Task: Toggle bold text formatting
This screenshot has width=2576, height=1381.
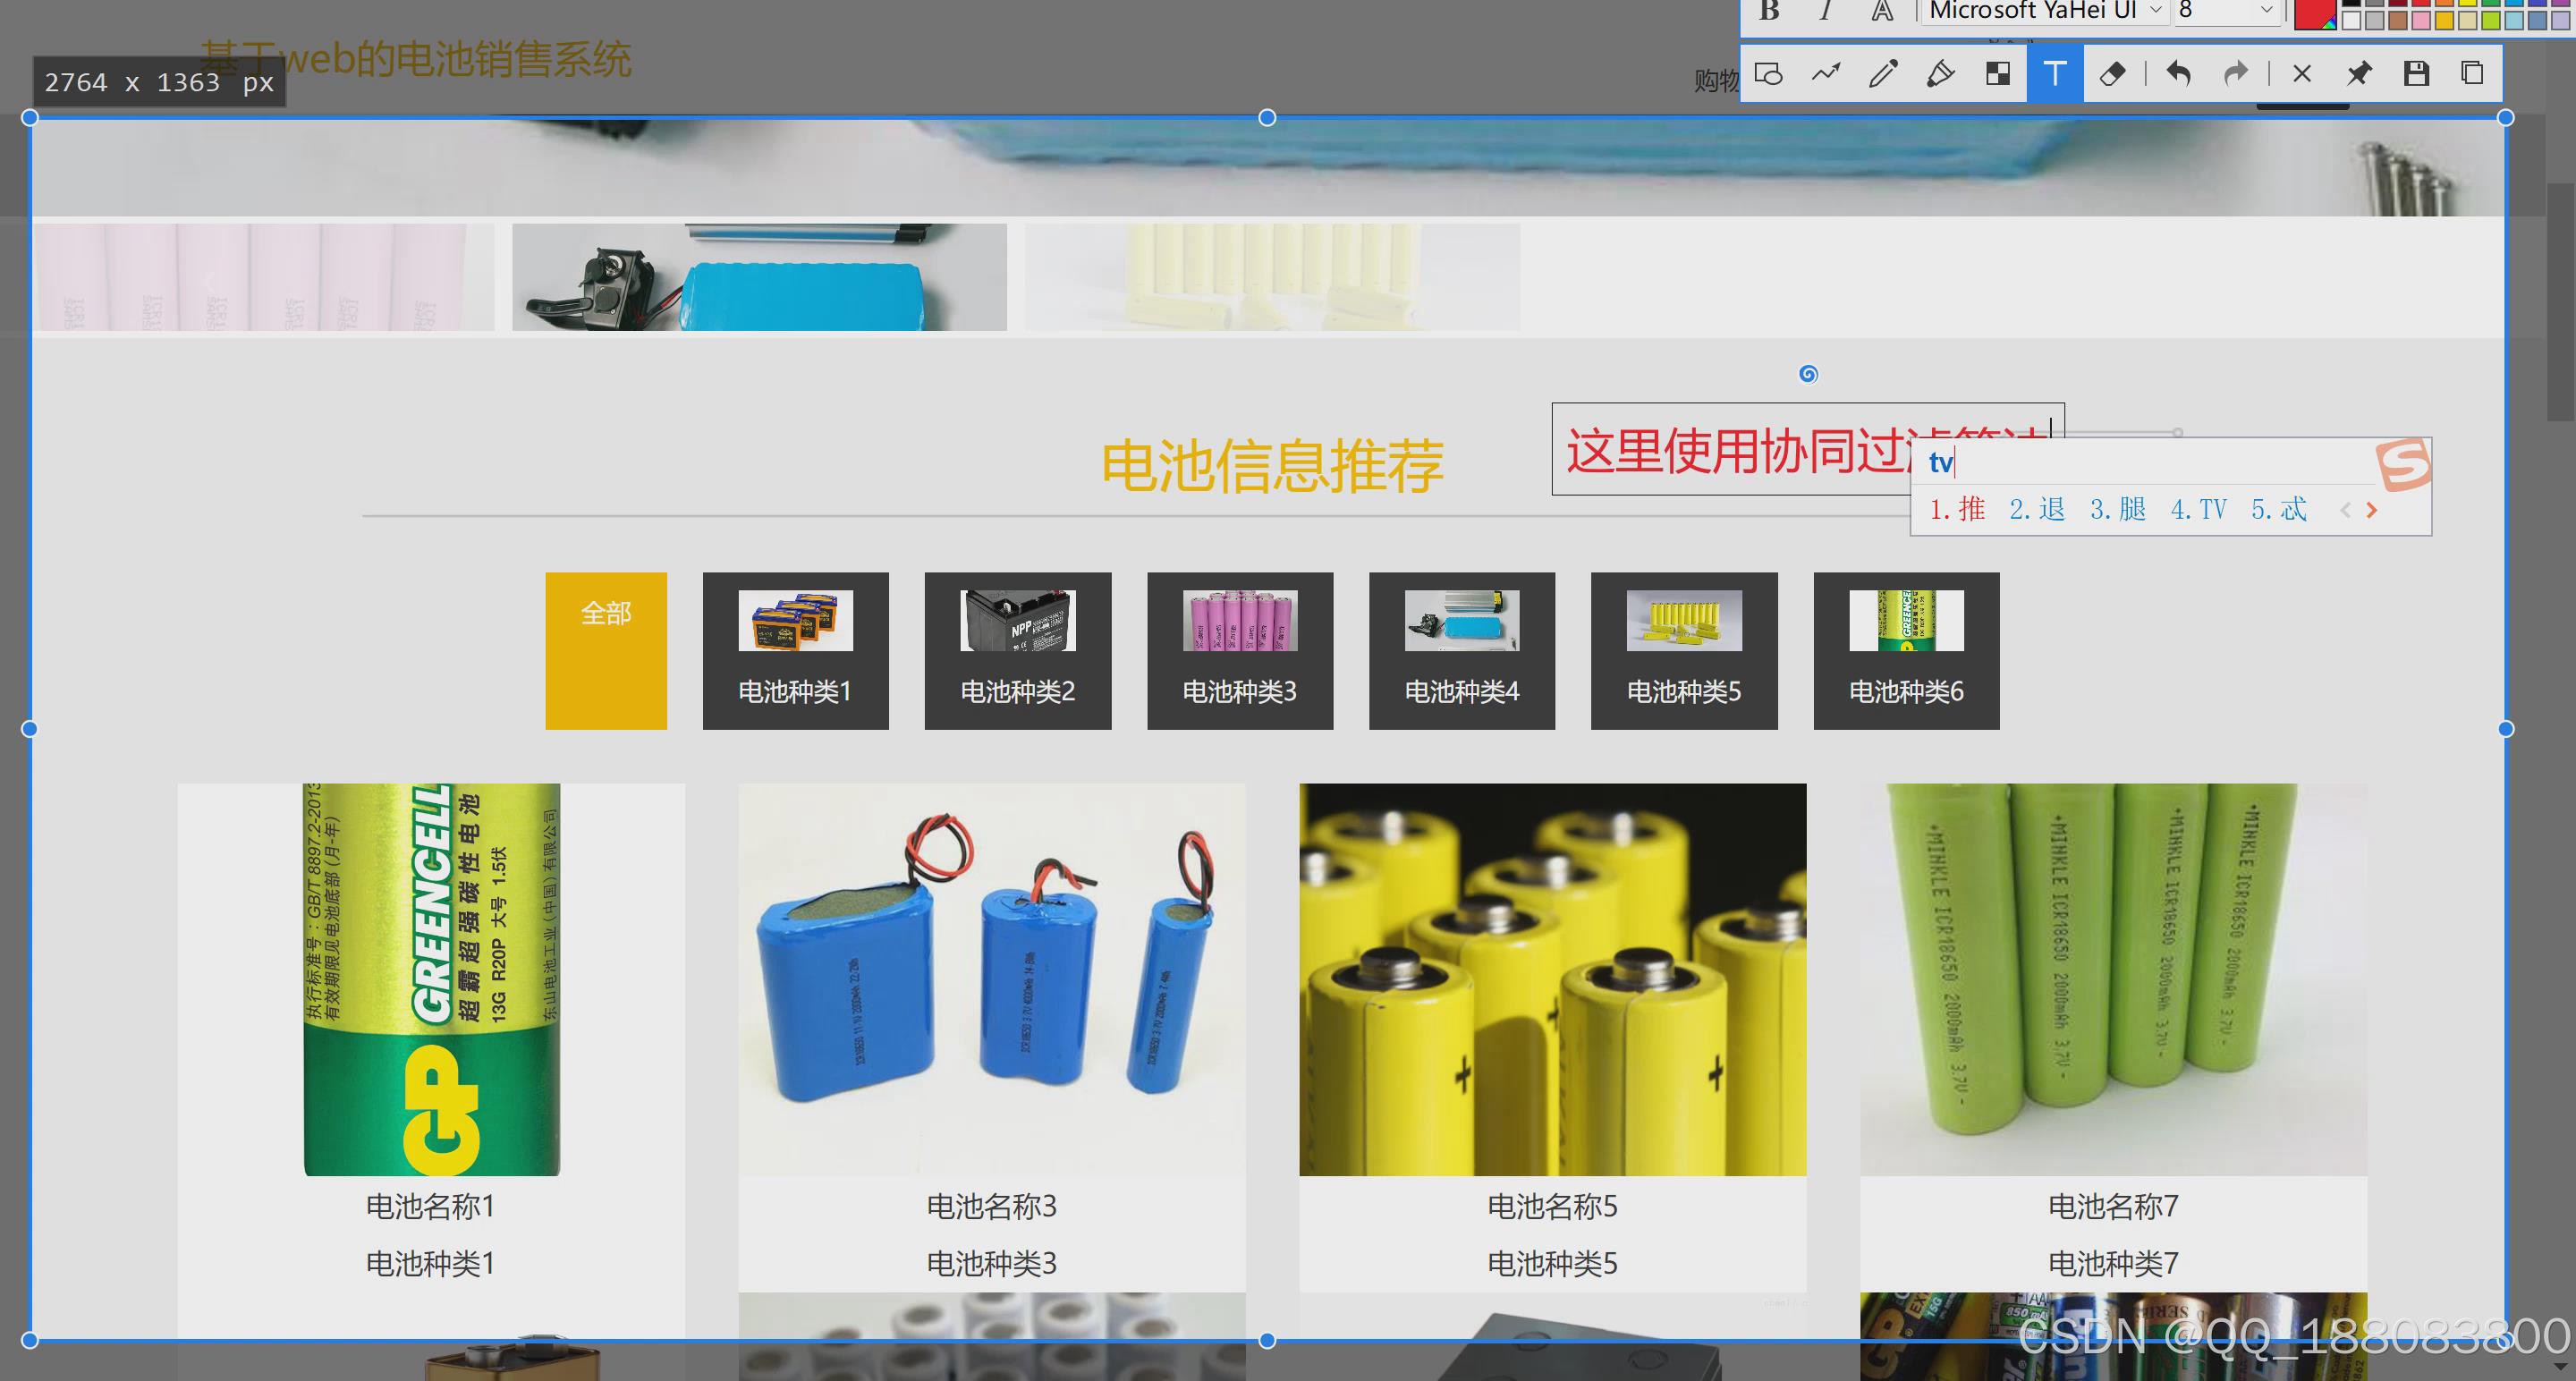Action: 1769,10
